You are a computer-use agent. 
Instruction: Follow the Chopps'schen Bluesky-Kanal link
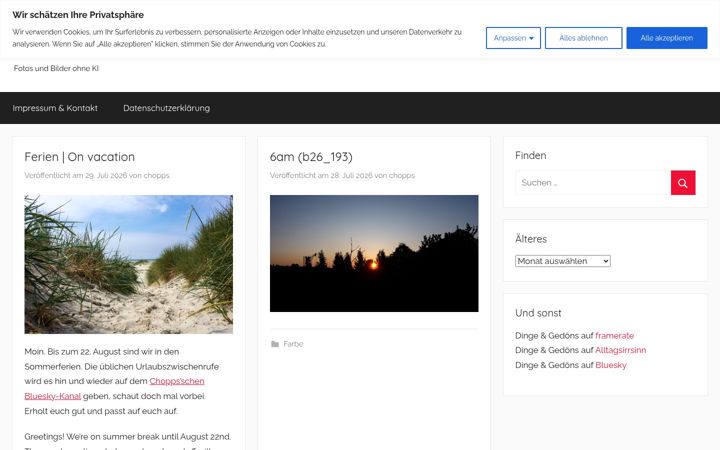pos(177,381)
